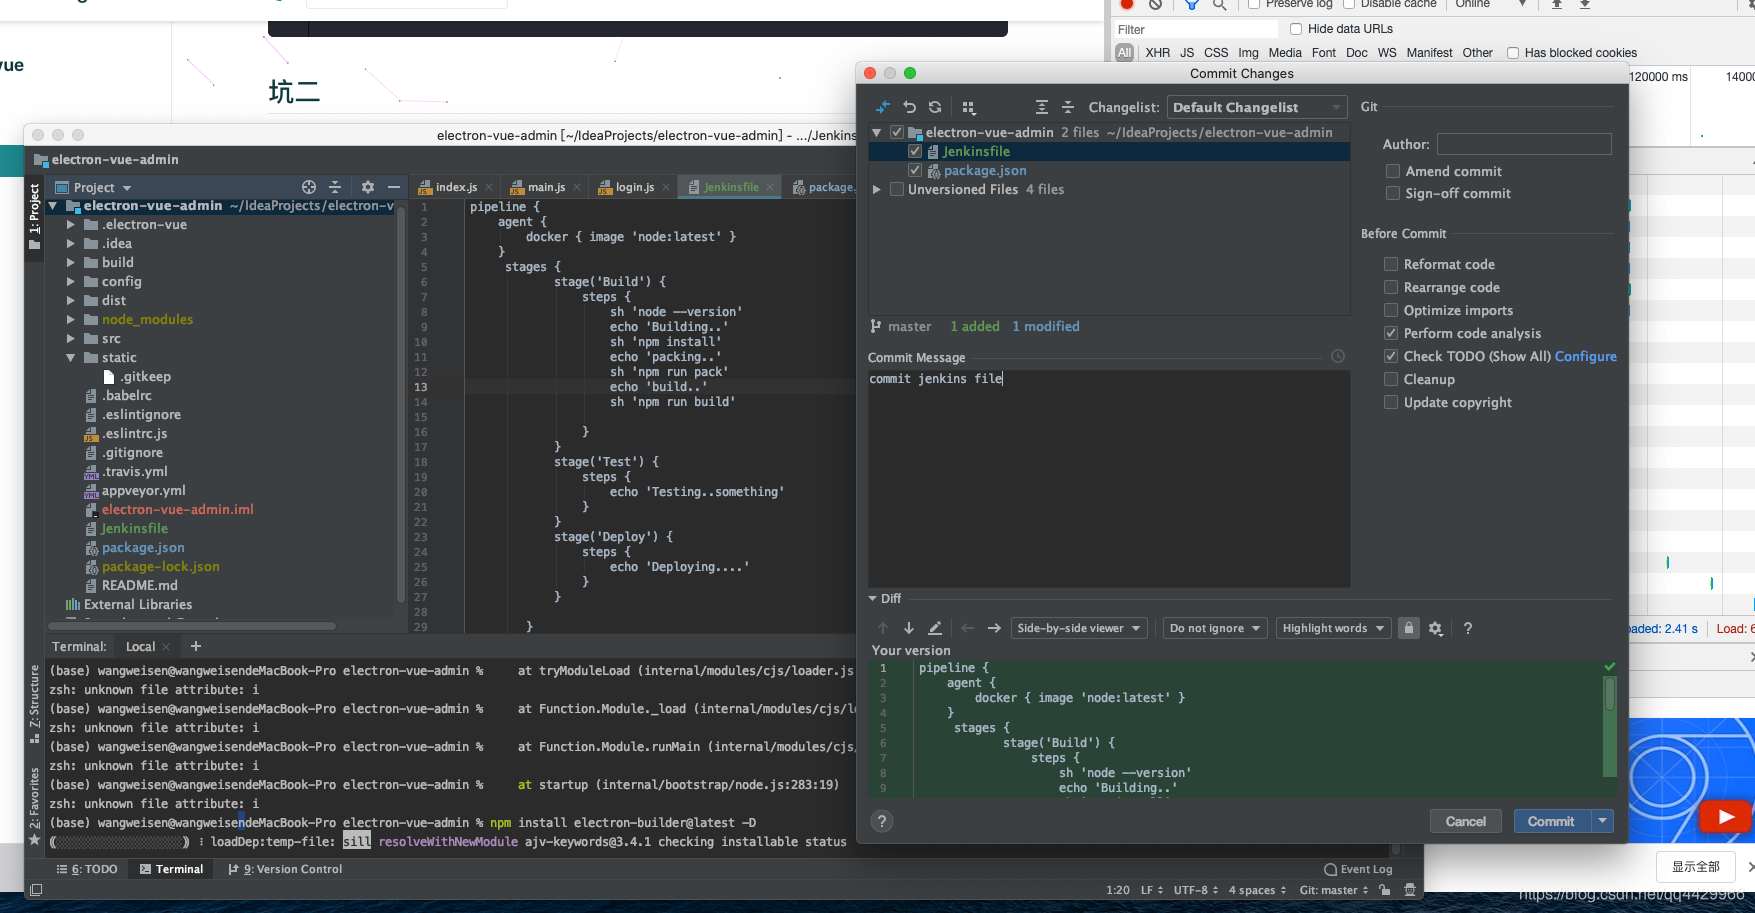Enable Reformat code before commit
1755x913 pixels.
pyautogui.click(x=1391, y=264)
